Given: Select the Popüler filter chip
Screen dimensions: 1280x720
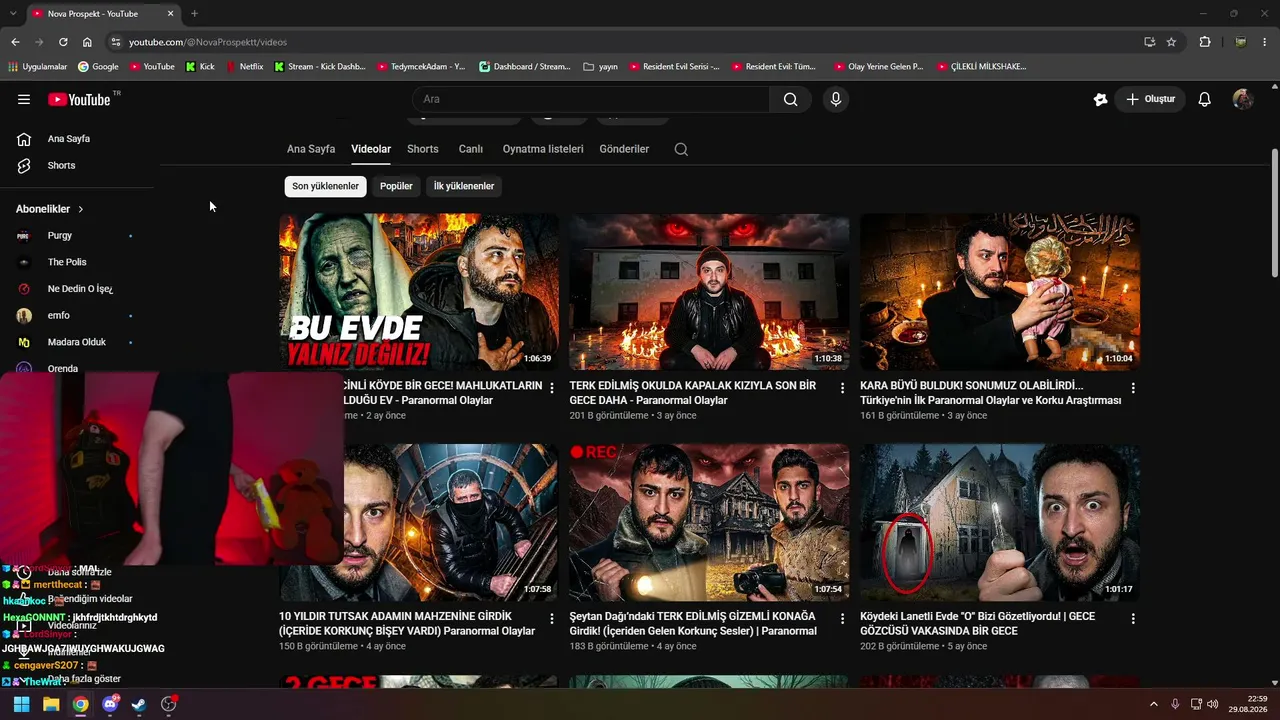Looking at the screenshot, I should 396,186.
